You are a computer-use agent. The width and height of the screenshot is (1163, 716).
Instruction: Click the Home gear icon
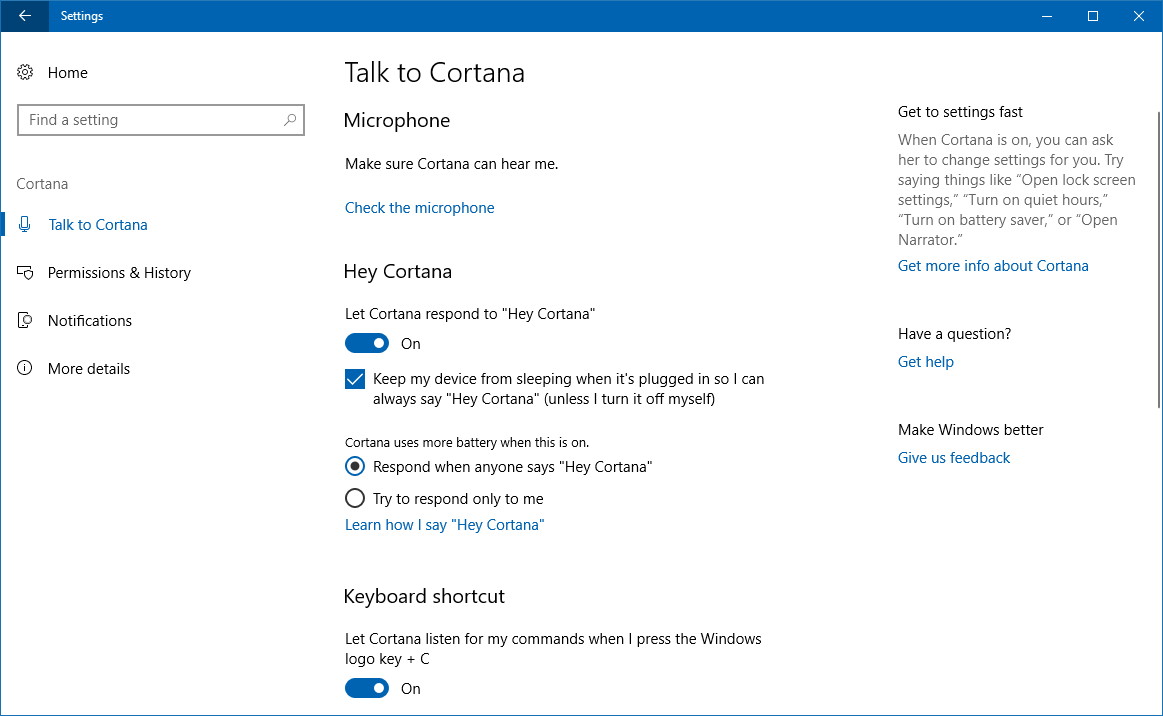coord(25,72)
